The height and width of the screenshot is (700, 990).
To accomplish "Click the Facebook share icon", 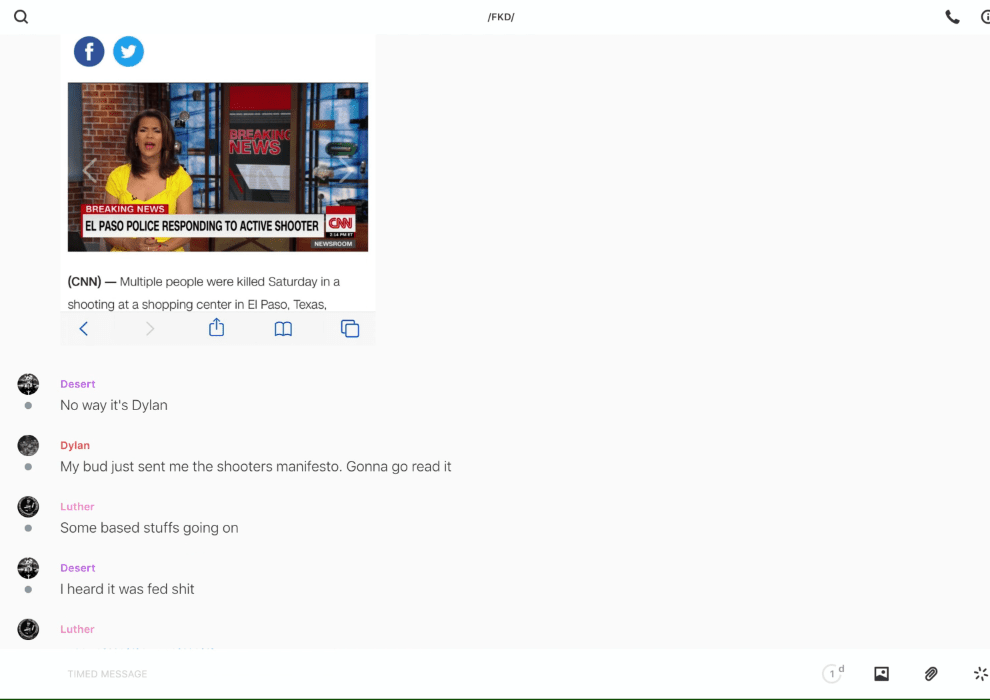I will pyautogui.click(x=89, y=51).
